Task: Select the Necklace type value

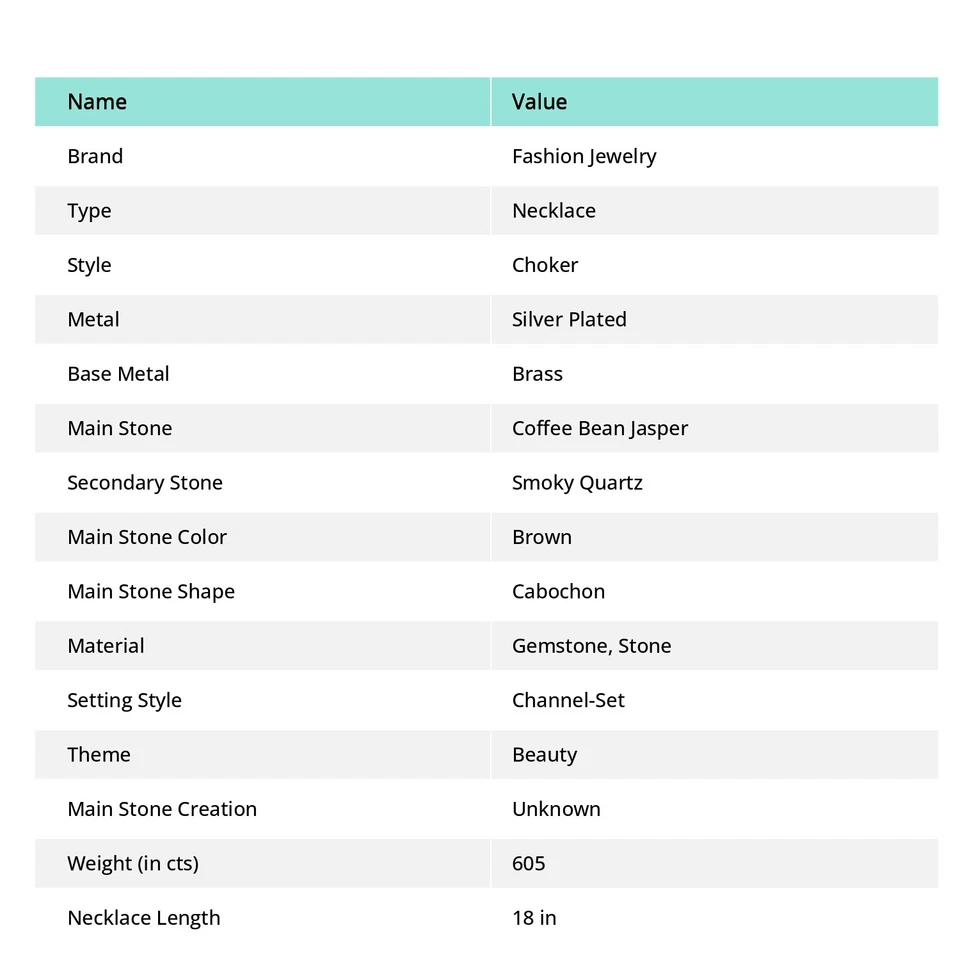Action: [x=553, y=211]
